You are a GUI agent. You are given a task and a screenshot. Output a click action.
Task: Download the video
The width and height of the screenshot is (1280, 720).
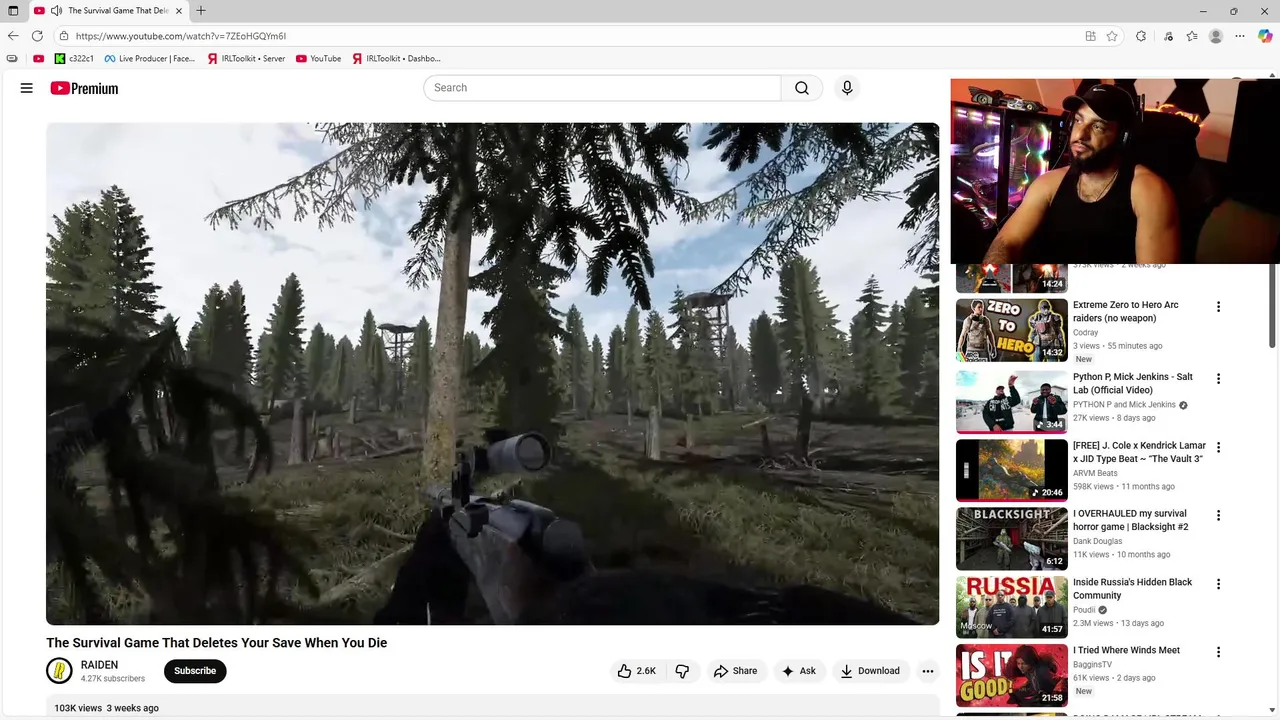click(870, 671)
